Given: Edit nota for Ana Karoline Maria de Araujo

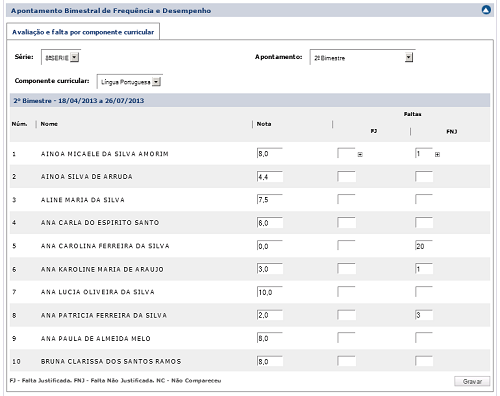Looking at the screenshot, I should [270, 269].
